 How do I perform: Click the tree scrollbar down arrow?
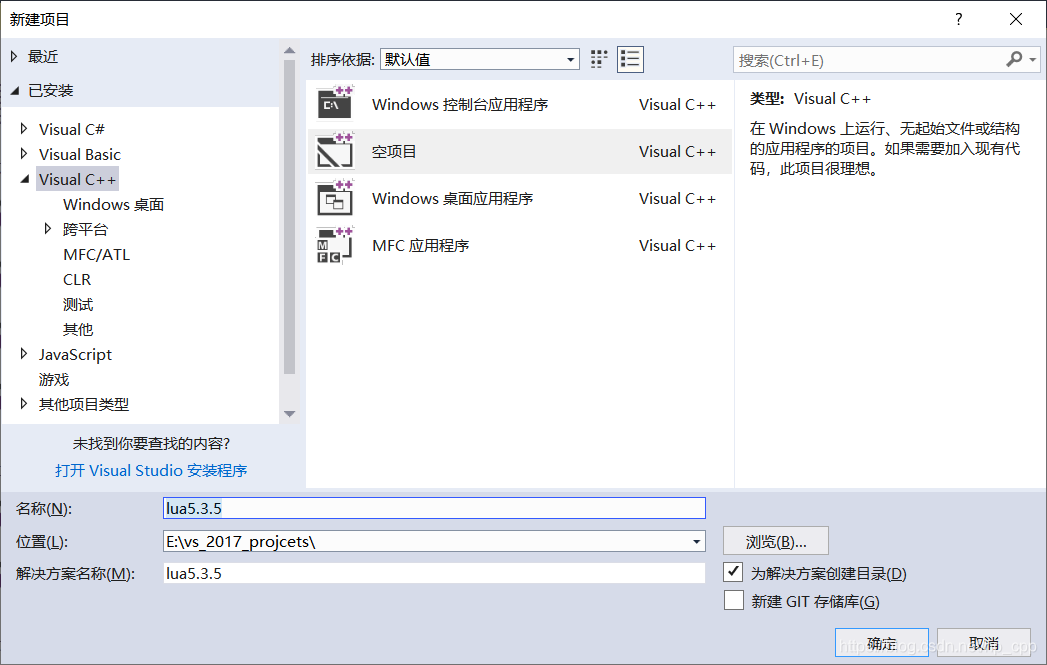[x=289, y=414]
